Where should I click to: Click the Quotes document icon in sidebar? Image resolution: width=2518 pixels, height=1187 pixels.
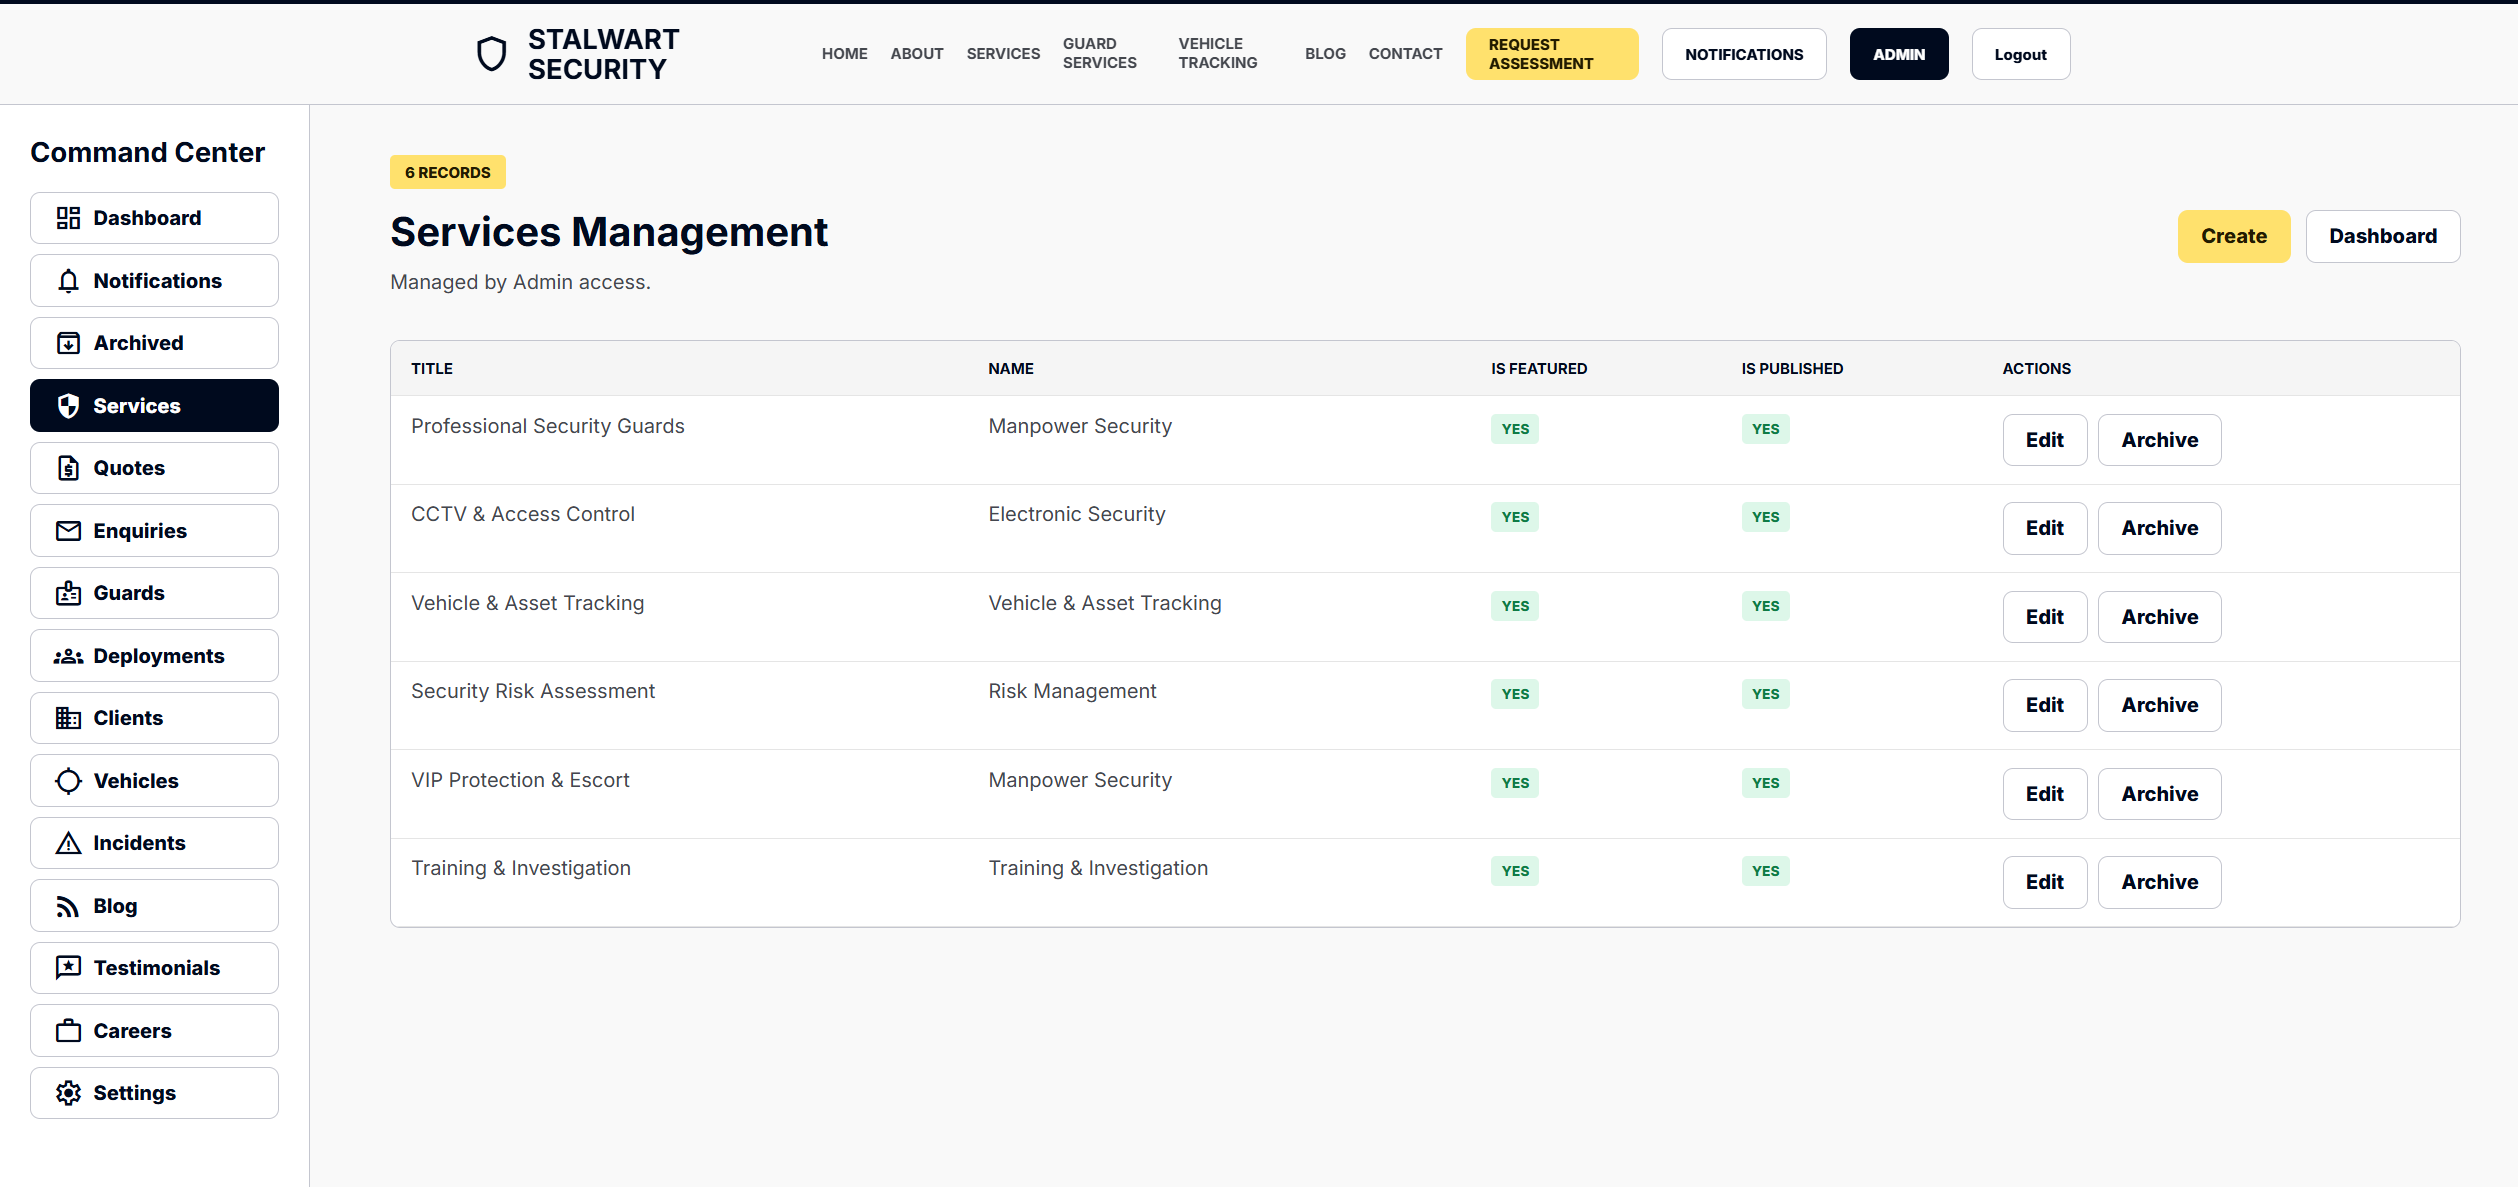[x=68, y=468]
